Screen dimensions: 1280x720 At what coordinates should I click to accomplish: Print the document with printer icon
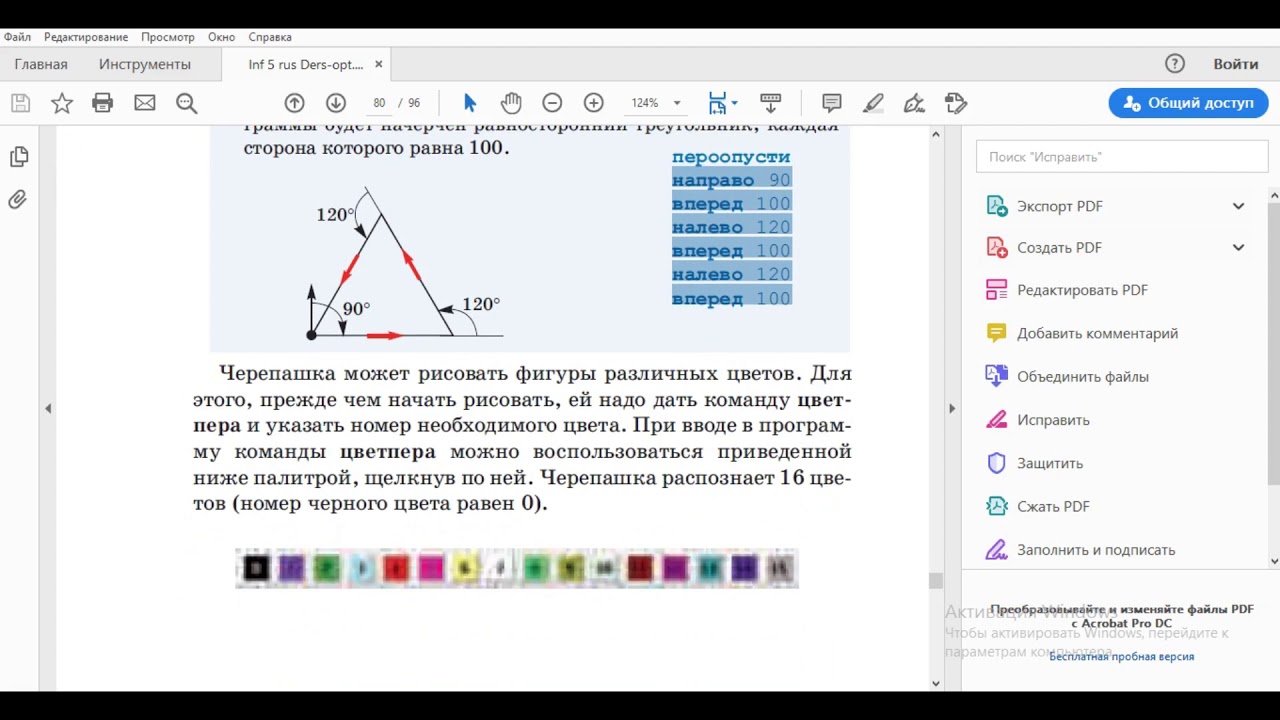pos(103,103)
